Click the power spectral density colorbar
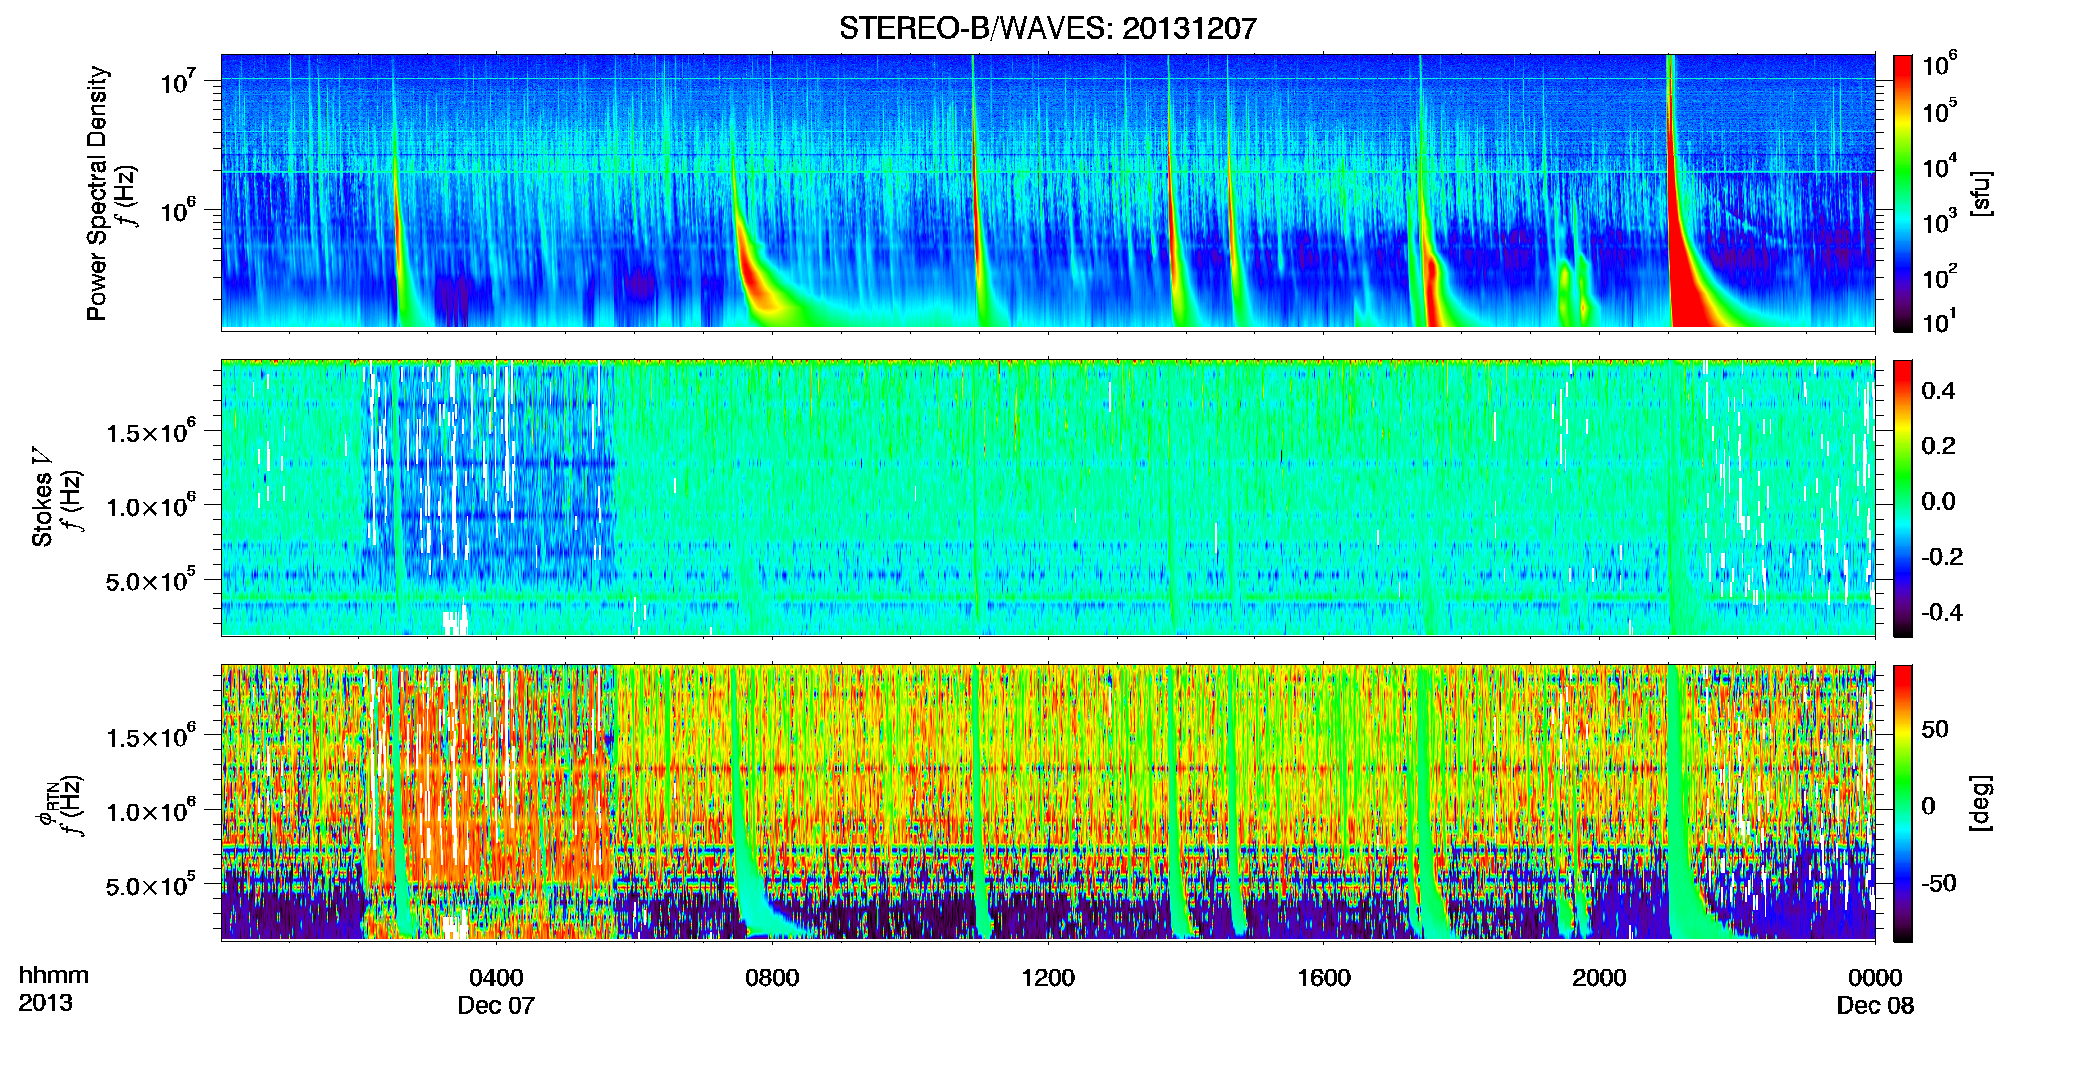The image size is (2096, 1080). pos(1903,193)
